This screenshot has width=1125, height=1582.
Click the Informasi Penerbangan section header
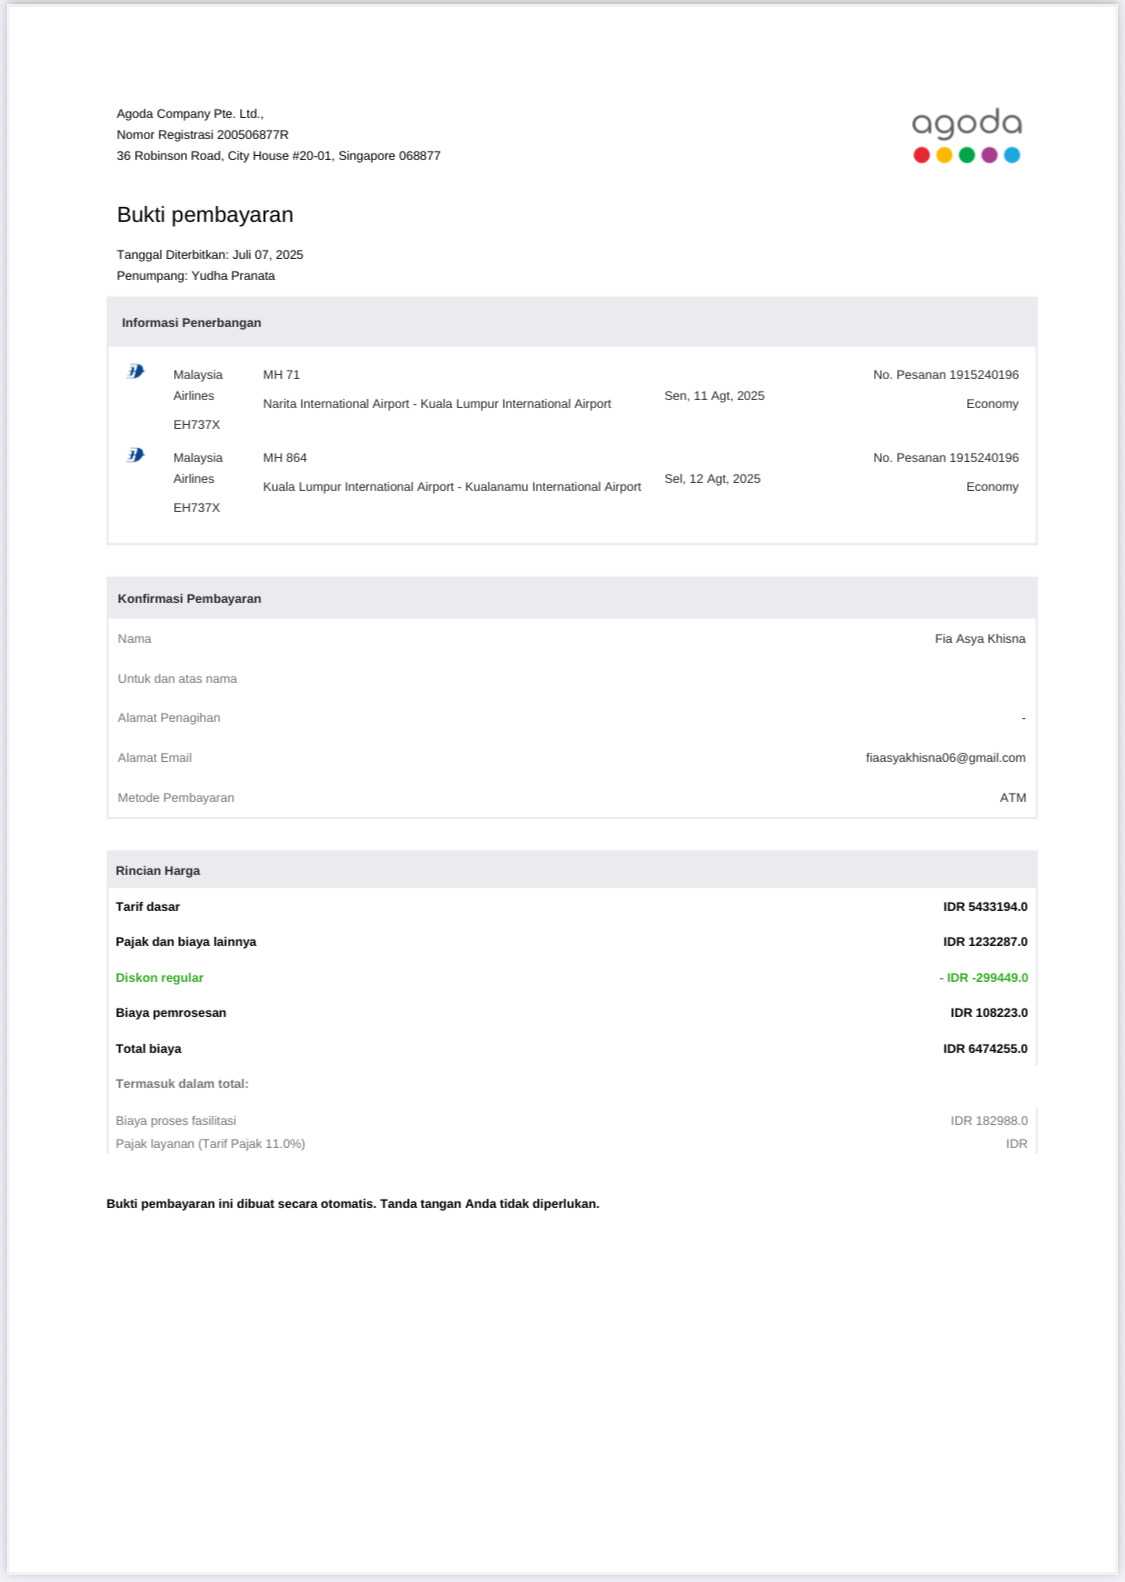tap(191, 323)
